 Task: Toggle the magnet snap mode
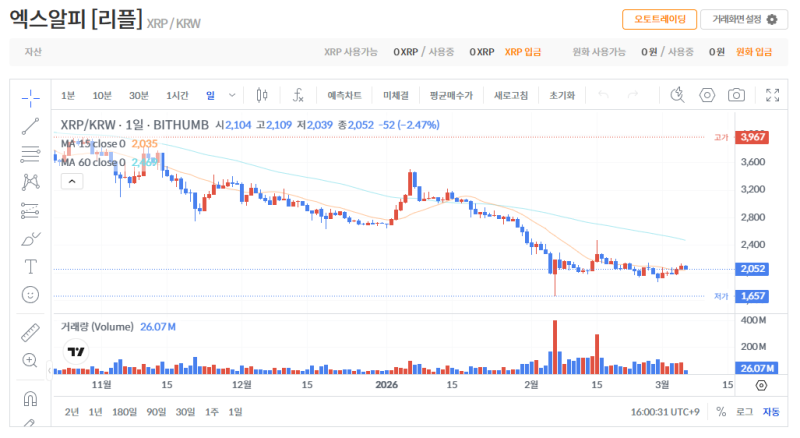(x=31, y=398)
